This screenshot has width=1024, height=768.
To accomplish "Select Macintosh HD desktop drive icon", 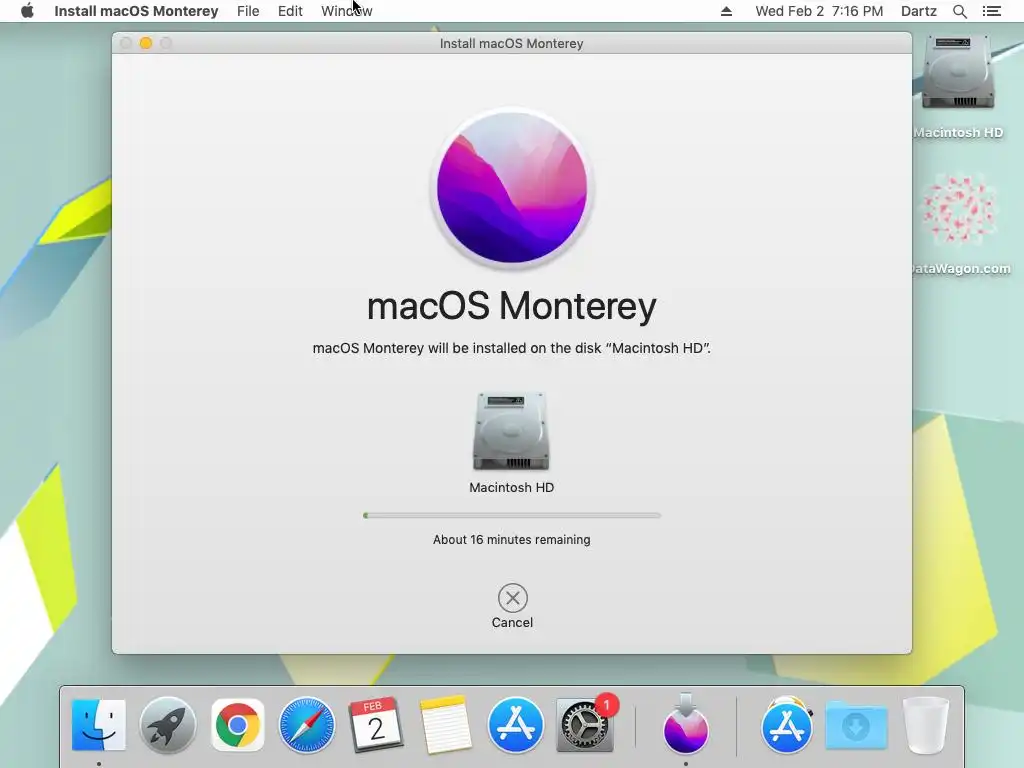I will [958, 72].
